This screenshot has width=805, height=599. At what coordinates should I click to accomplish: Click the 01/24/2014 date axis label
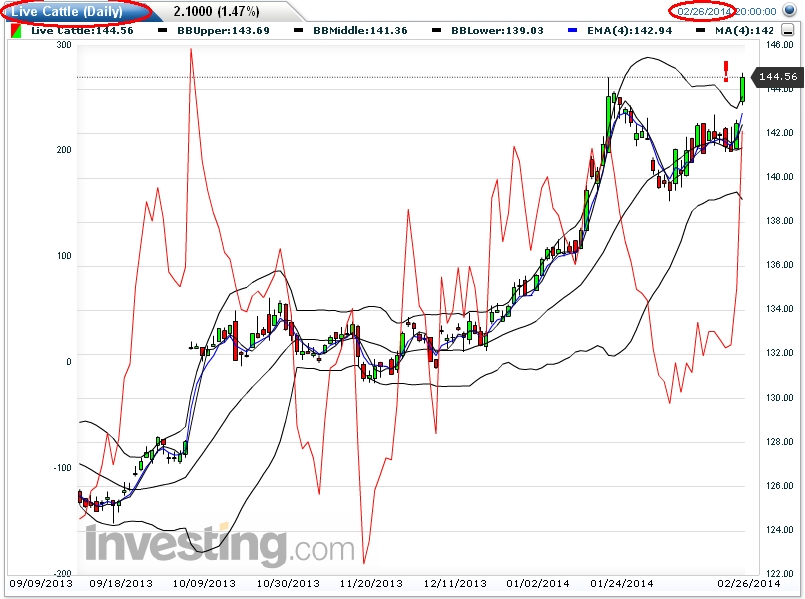point(622,584)
